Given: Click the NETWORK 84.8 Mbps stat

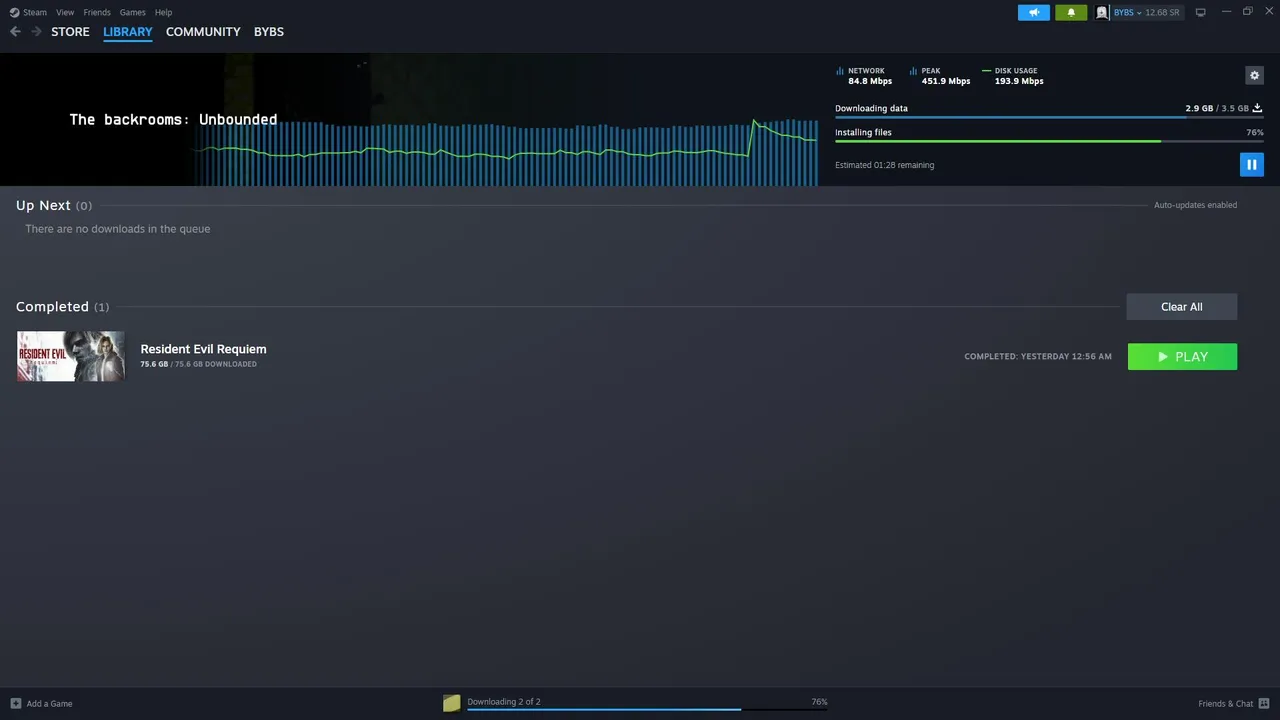Looking at the screenshot, I should pyautogui.click(x=865, y=76).
